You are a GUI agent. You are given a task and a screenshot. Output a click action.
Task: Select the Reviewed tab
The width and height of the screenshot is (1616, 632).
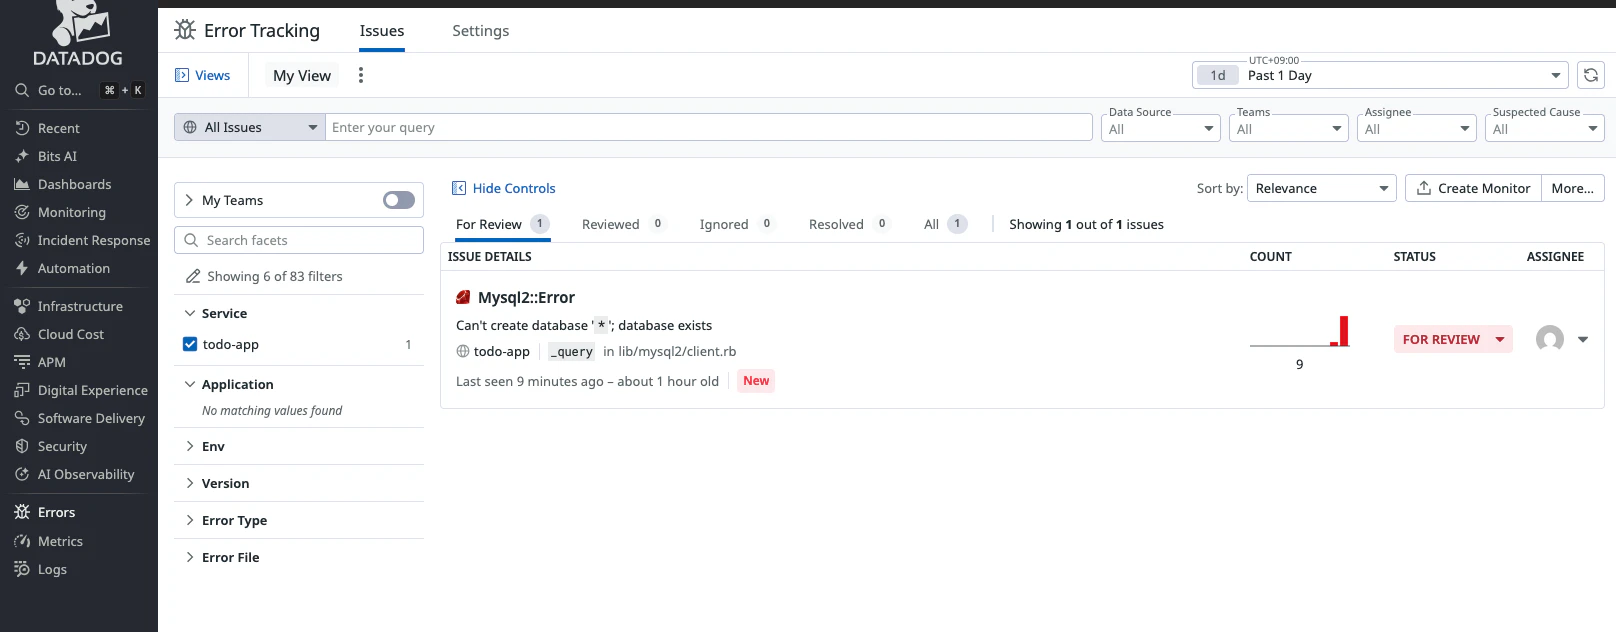pyautogui.click(x=623, y=224)
